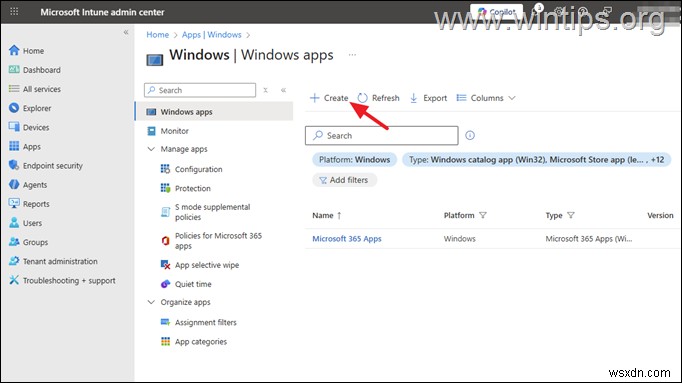Open Dashboard from the sidebar
The image size is (682, 383).
pos(41,70)
